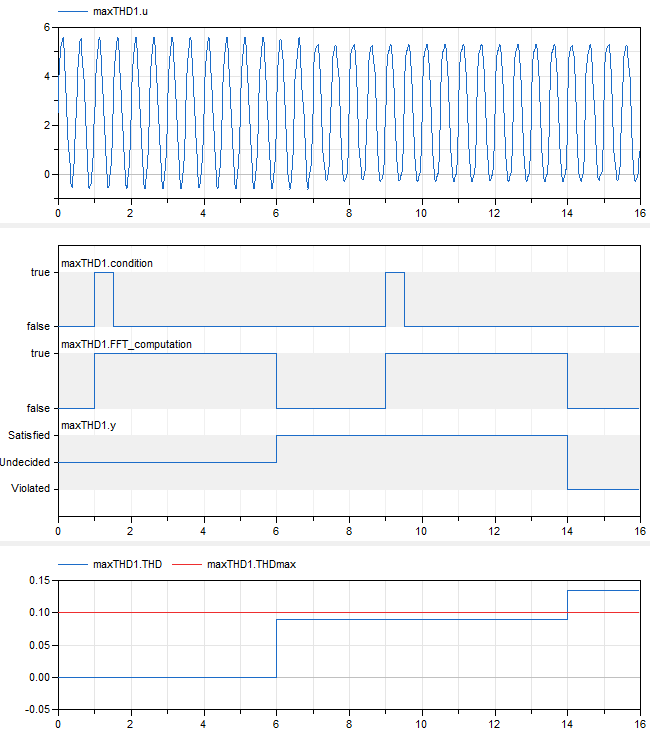Click the blue line swatch for maxTHD1.THD

74,564
